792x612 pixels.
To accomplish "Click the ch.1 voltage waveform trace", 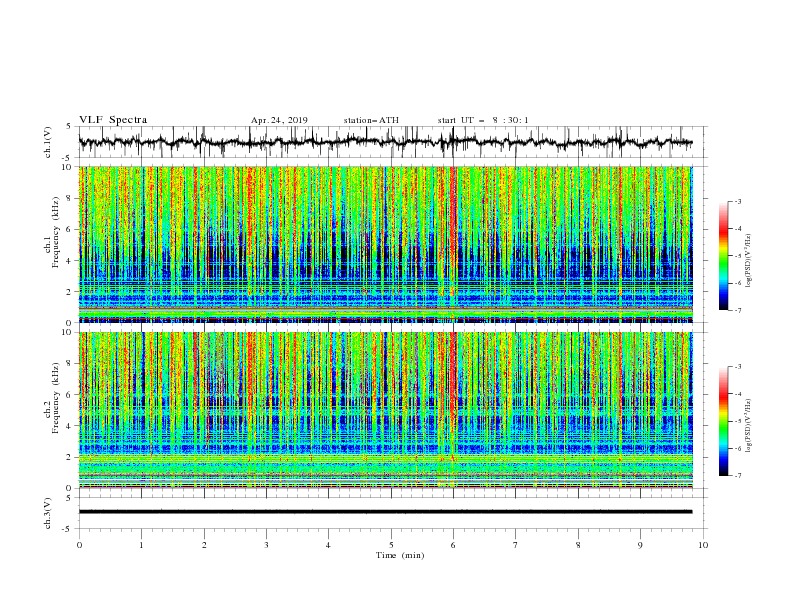I will pyautogui.click(x=385, y=142).
